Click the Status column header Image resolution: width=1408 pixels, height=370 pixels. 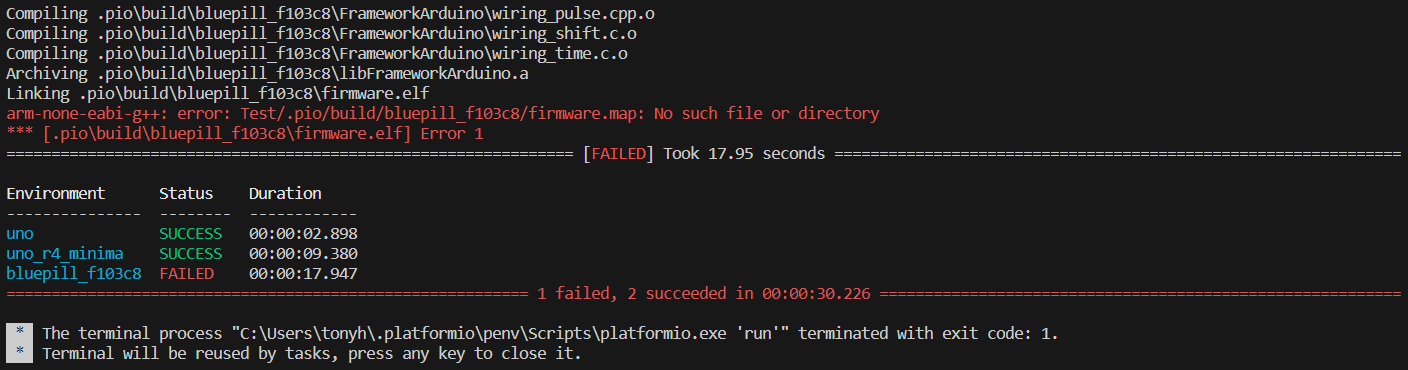pyautogui.click(x=186, y=194)
